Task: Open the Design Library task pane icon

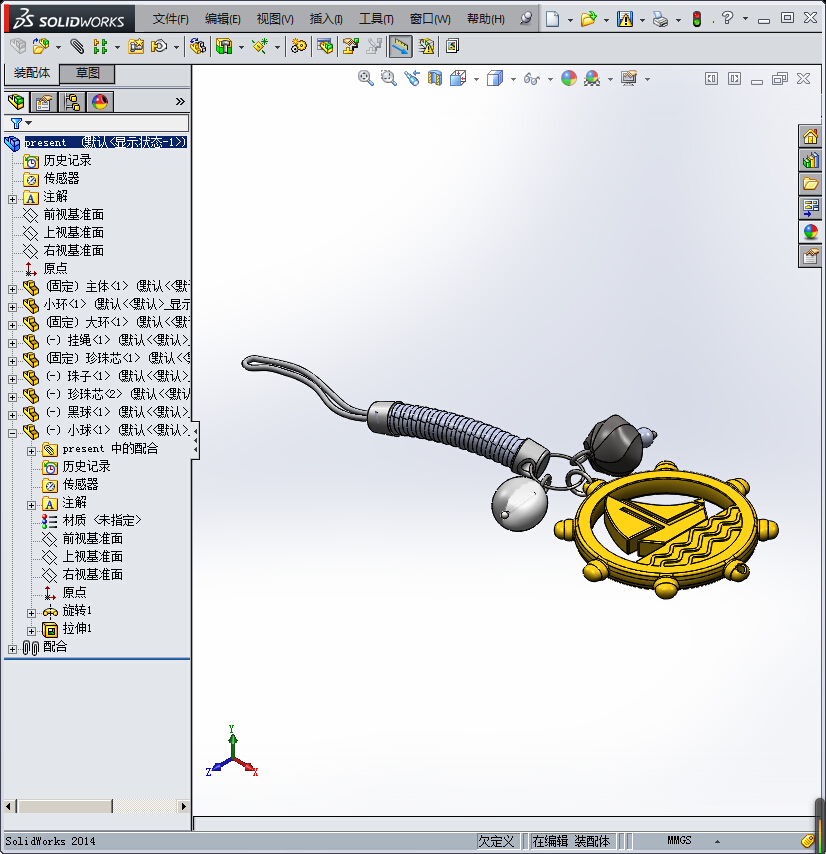Action: click(811, 160)
